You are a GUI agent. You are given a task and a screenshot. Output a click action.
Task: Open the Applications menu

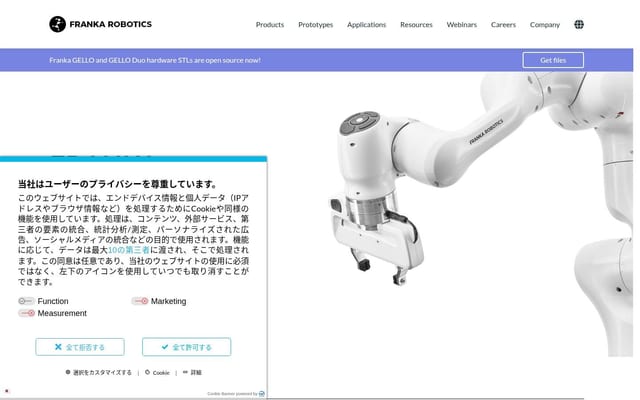pos(367,24)
